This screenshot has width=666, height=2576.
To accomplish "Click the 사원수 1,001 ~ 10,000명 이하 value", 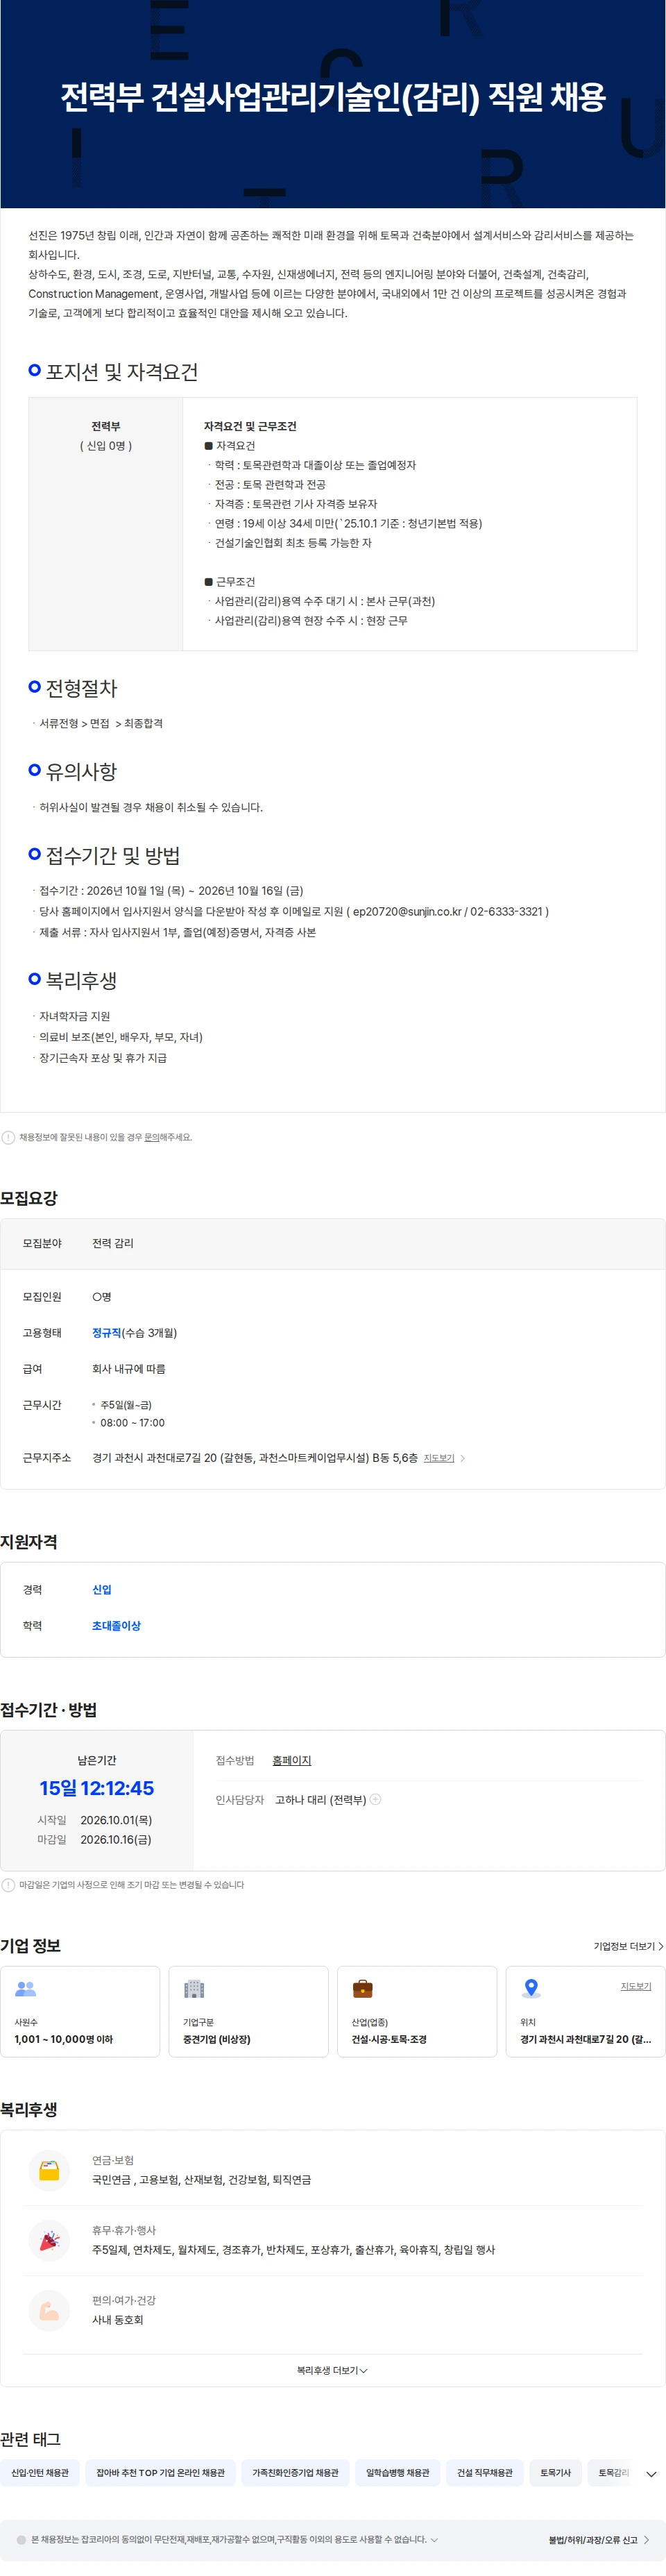I will [63, 2039].
